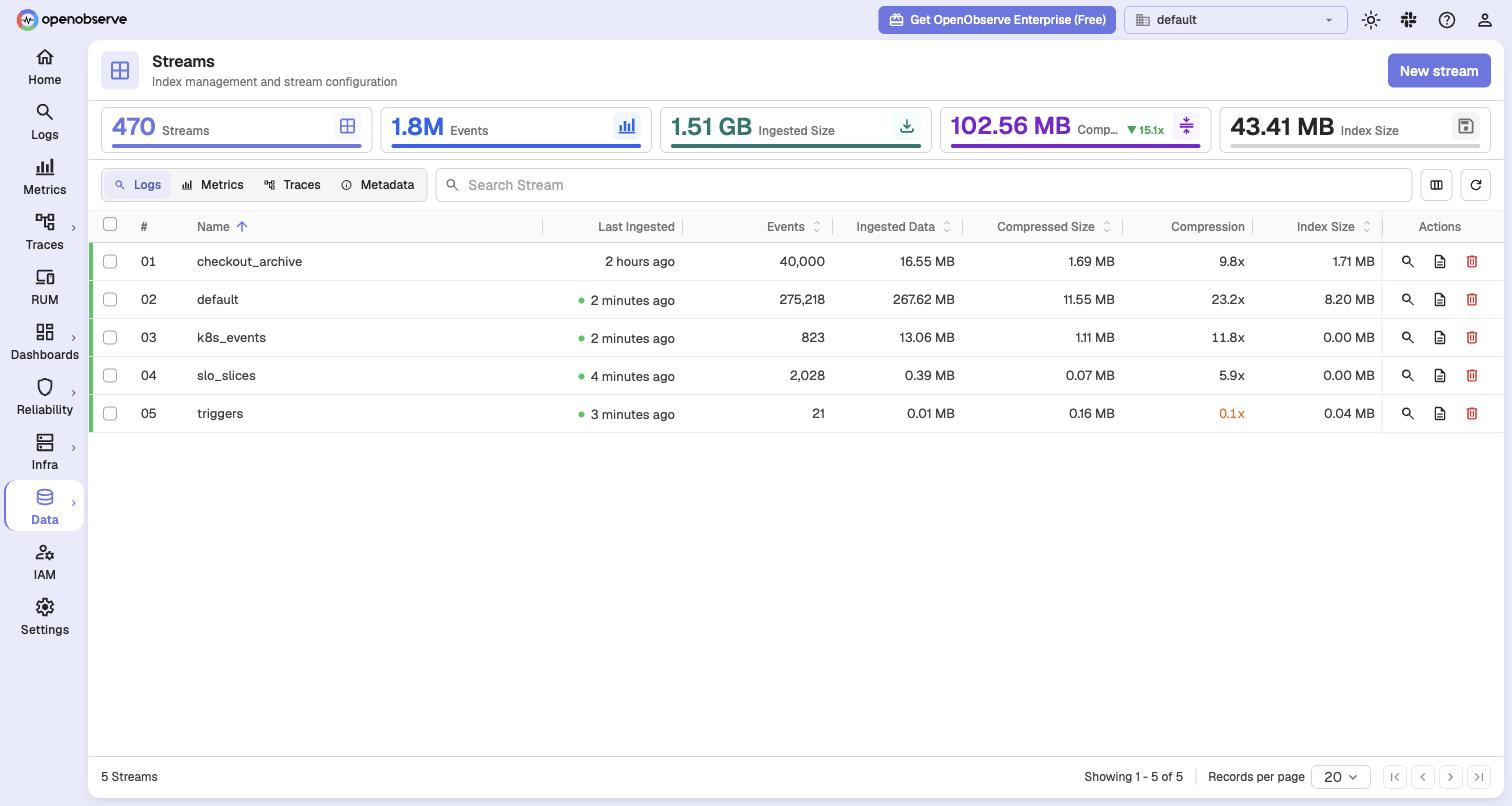Click the 0.1x compression value
1512x806 pixels.
click(x=1232, y=414)
